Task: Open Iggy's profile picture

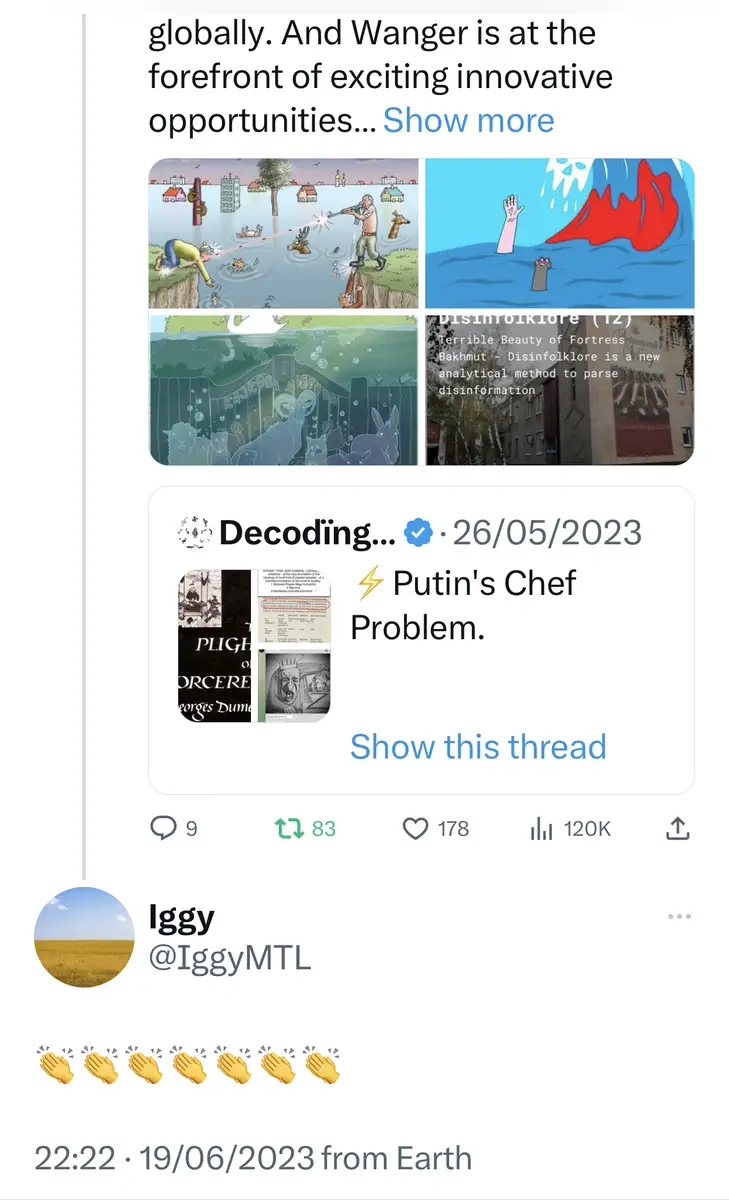Action: [x=84, y=936]
